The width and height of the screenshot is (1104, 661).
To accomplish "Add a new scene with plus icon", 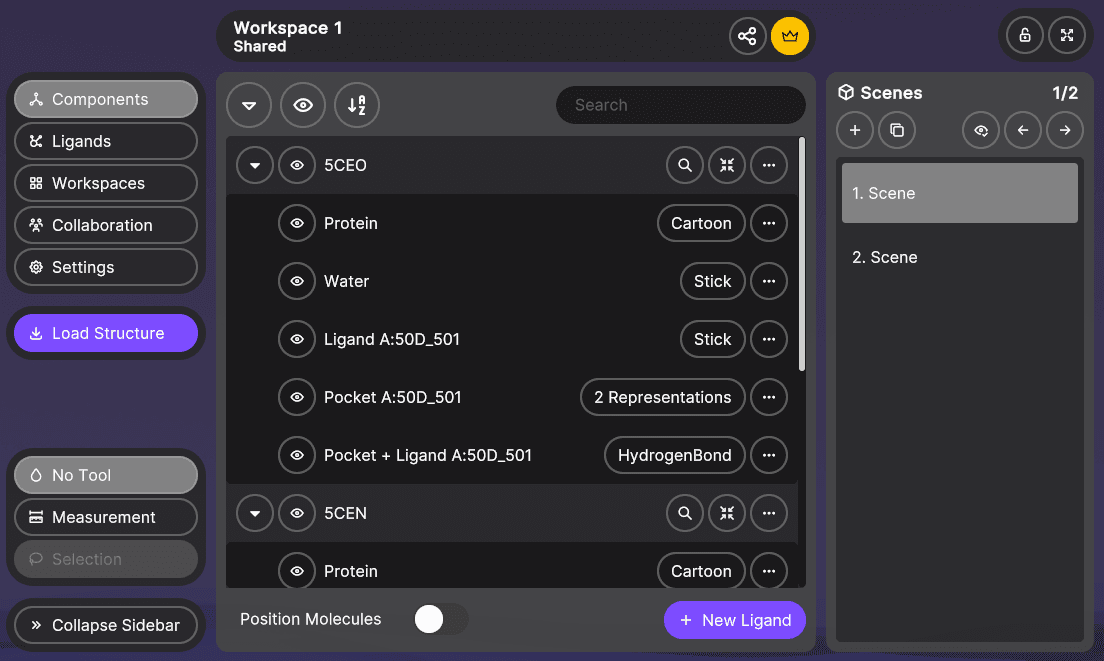I will tap(855, 131).
